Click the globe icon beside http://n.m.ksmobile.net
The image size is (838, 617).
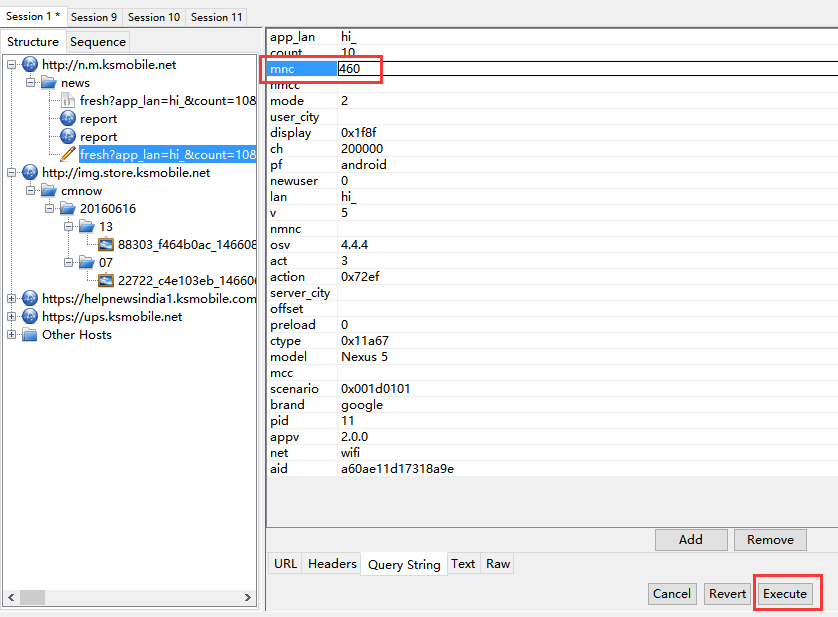tap(30, 65)
